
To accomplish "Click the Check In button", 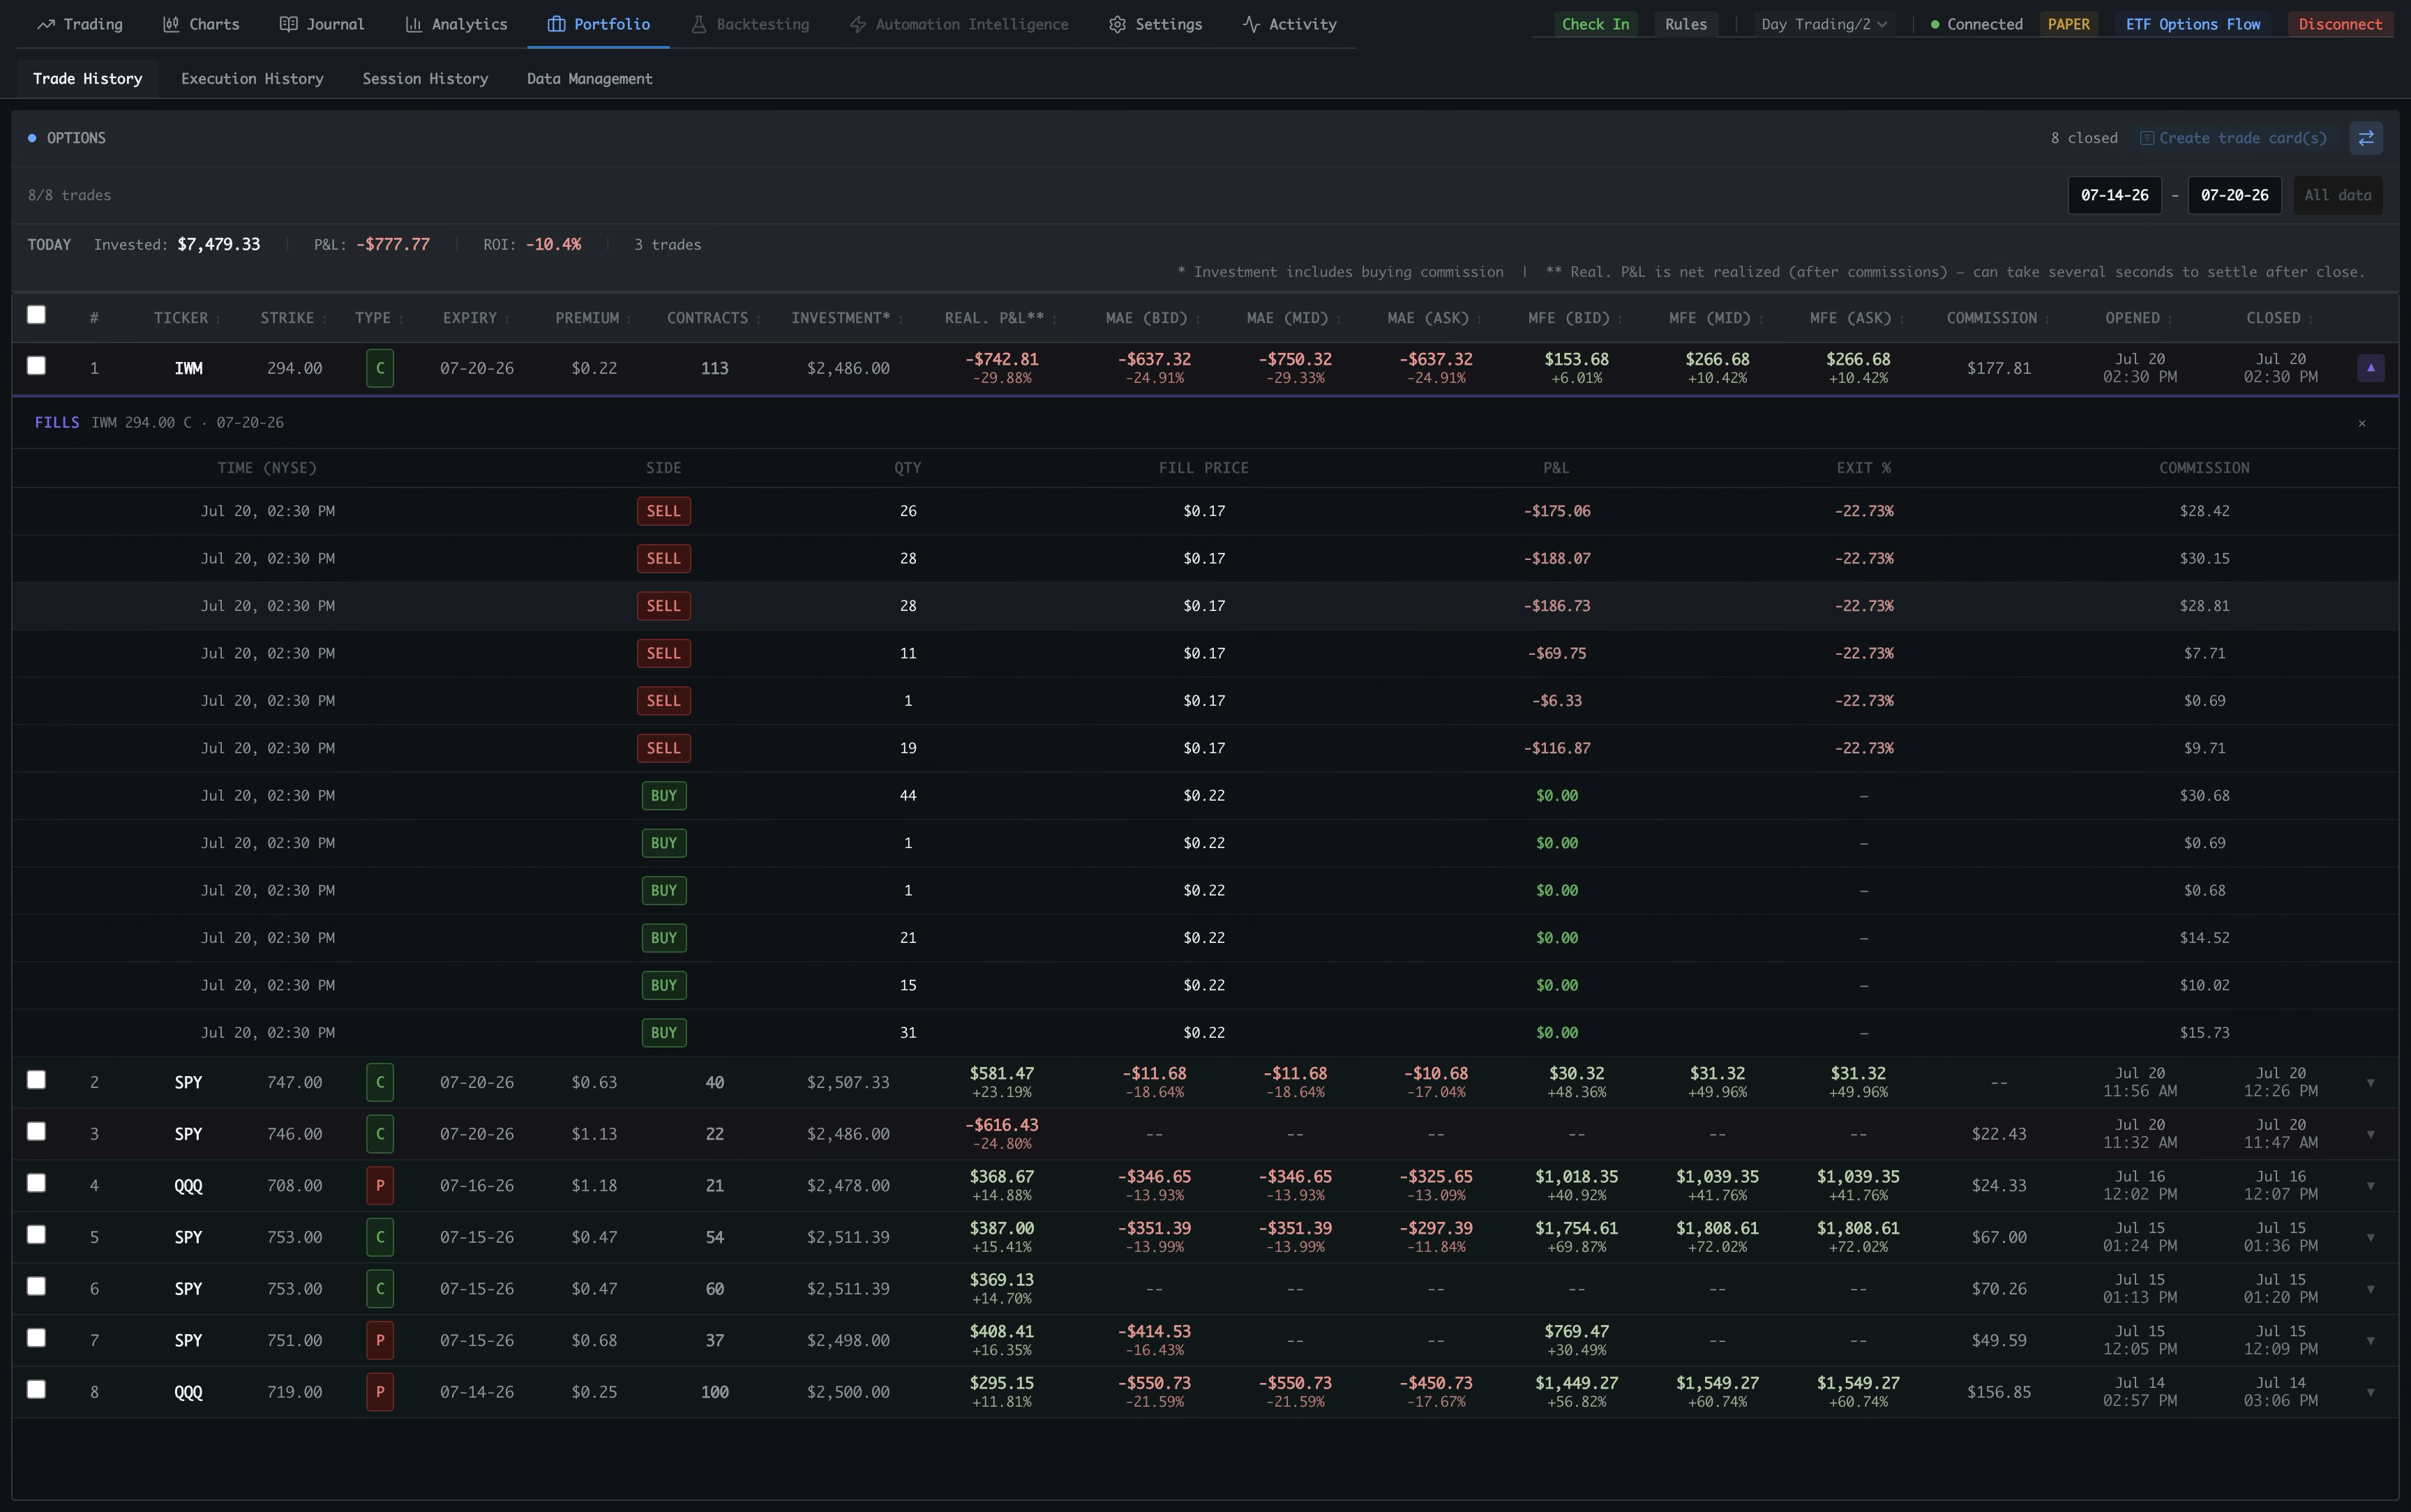I will [x=1595, y=24].
